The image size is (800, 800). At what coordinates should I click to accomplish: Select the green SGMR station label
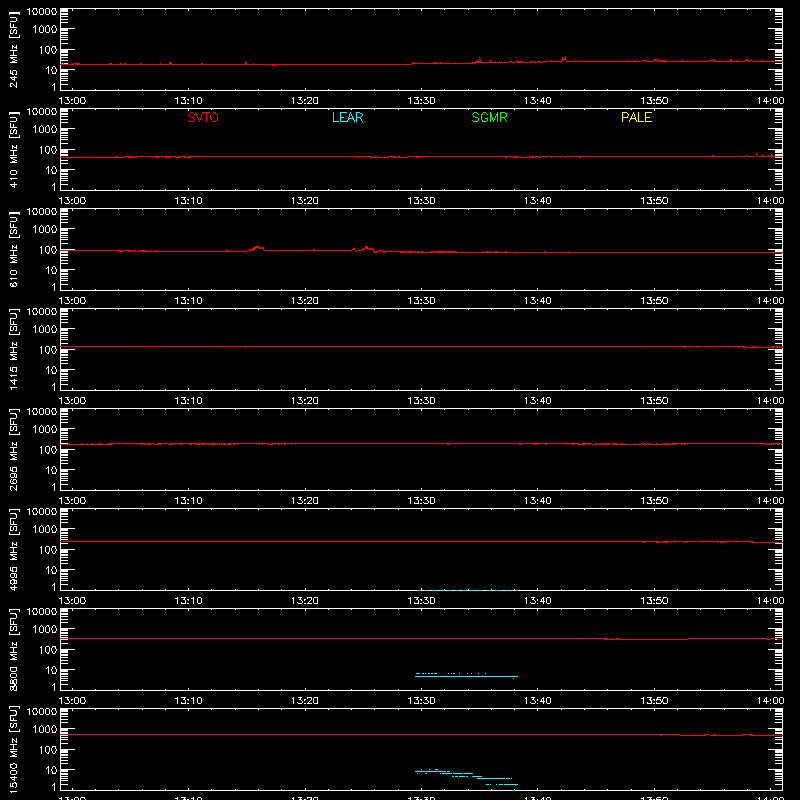click(489, 117)
